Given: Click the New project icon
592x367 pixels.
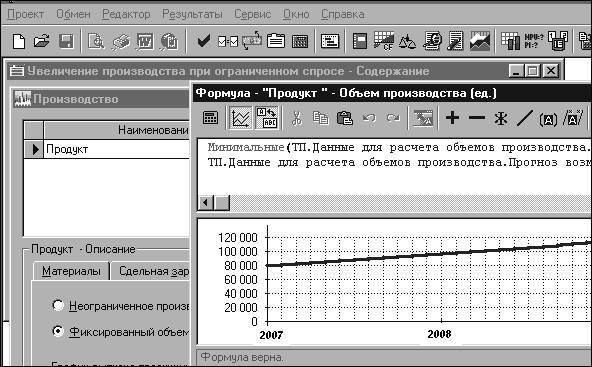Looking at the screenshot, I should pos(18,41).
